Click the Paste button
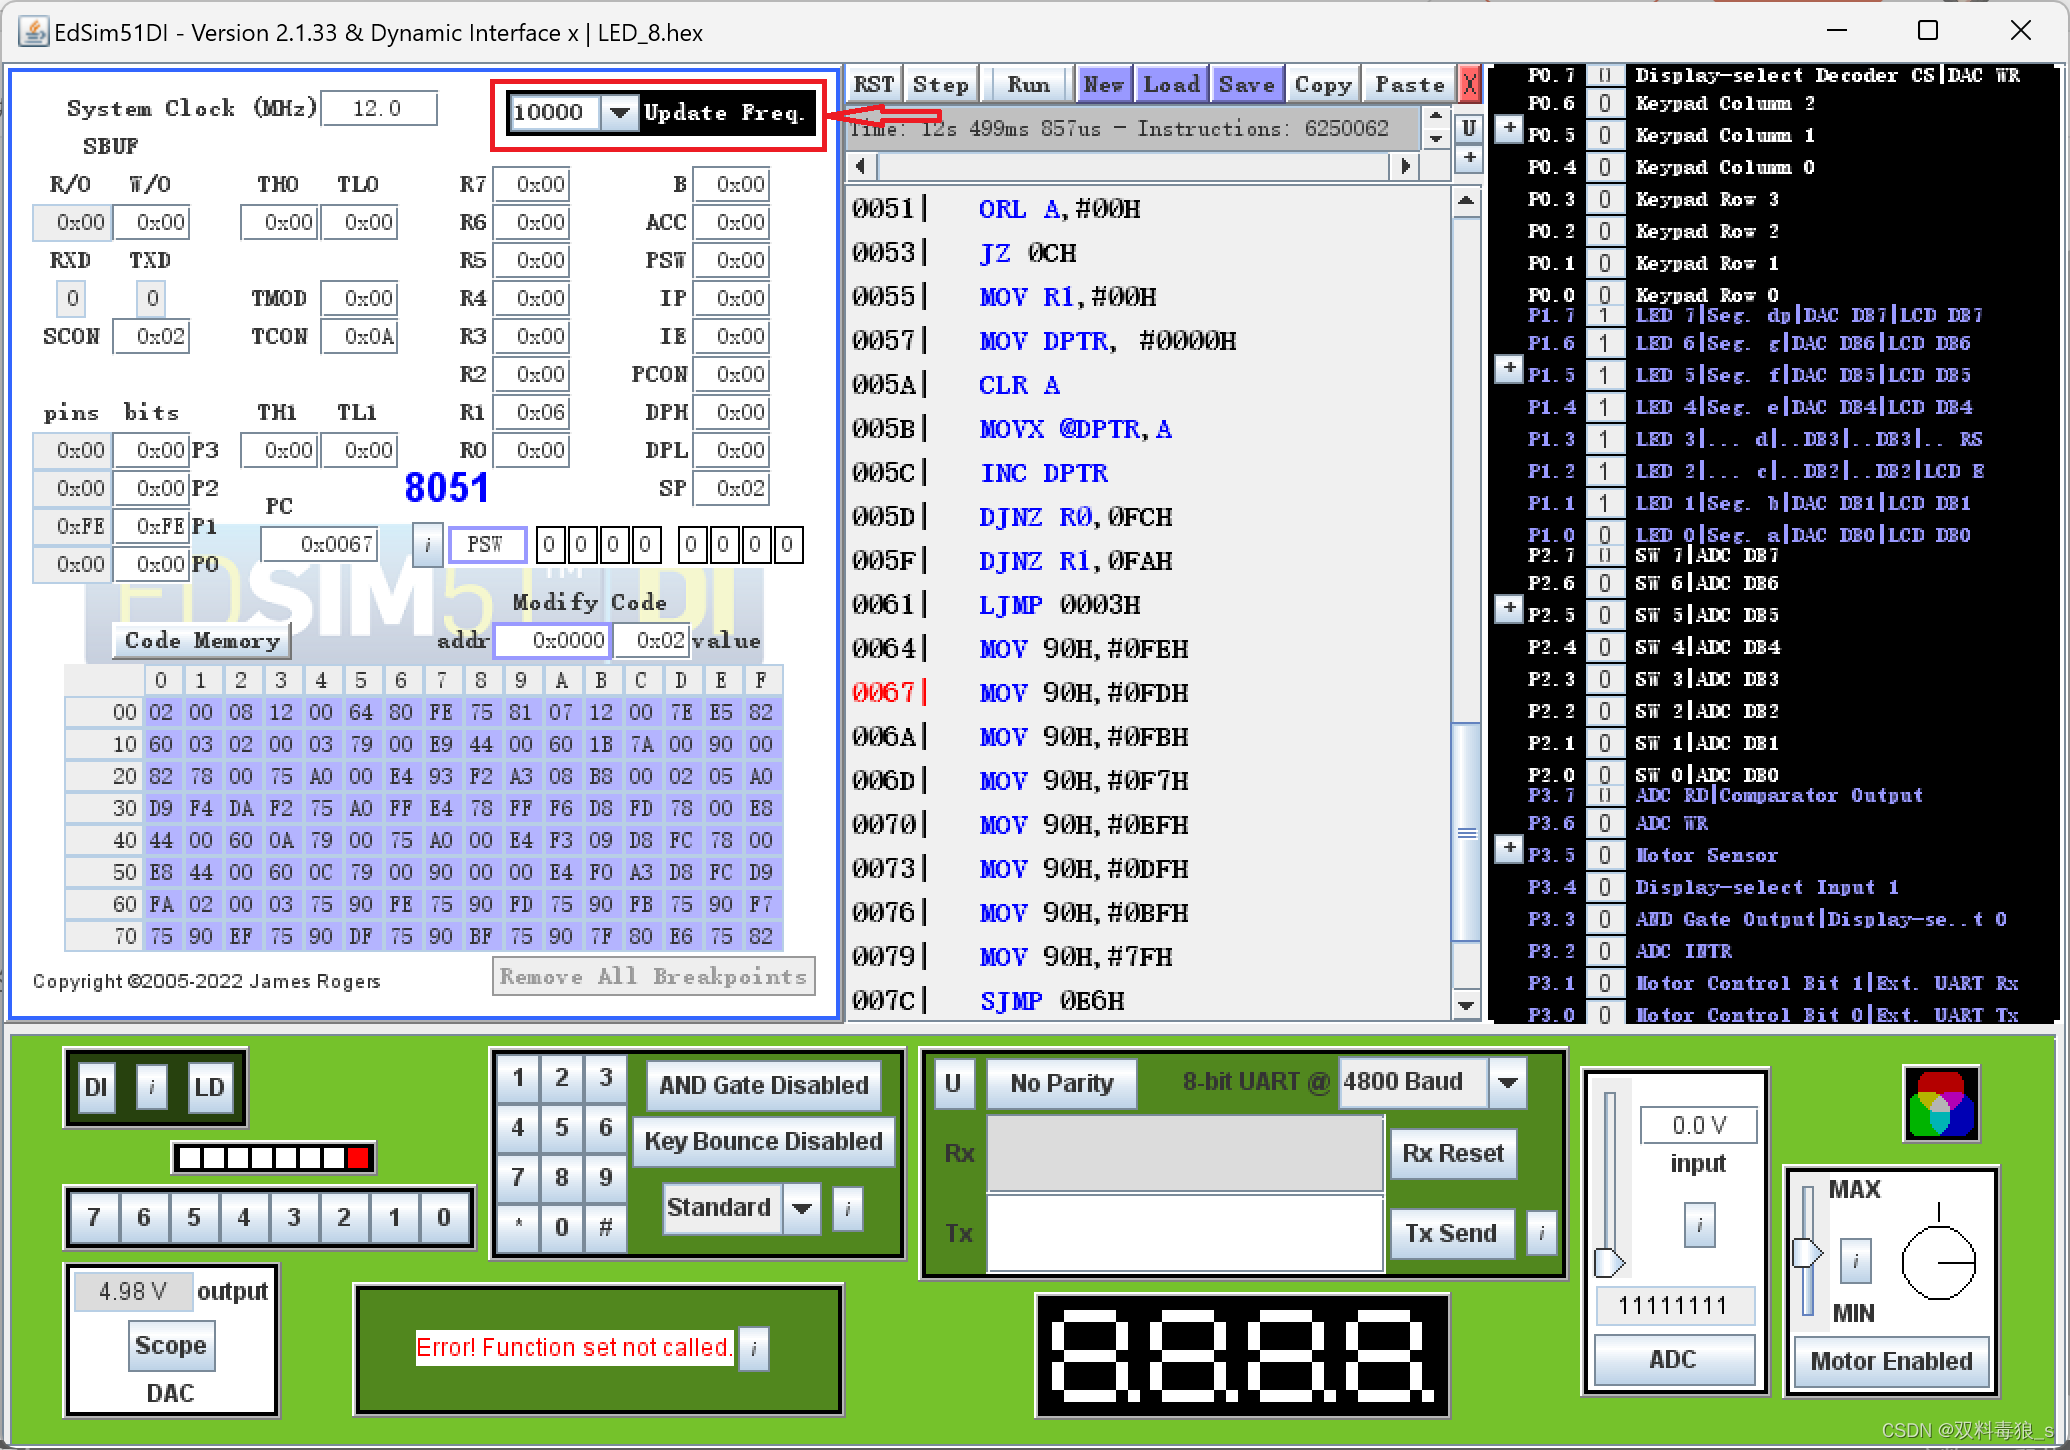Screen dimensions: 2070x1450 coord(1410,85)
